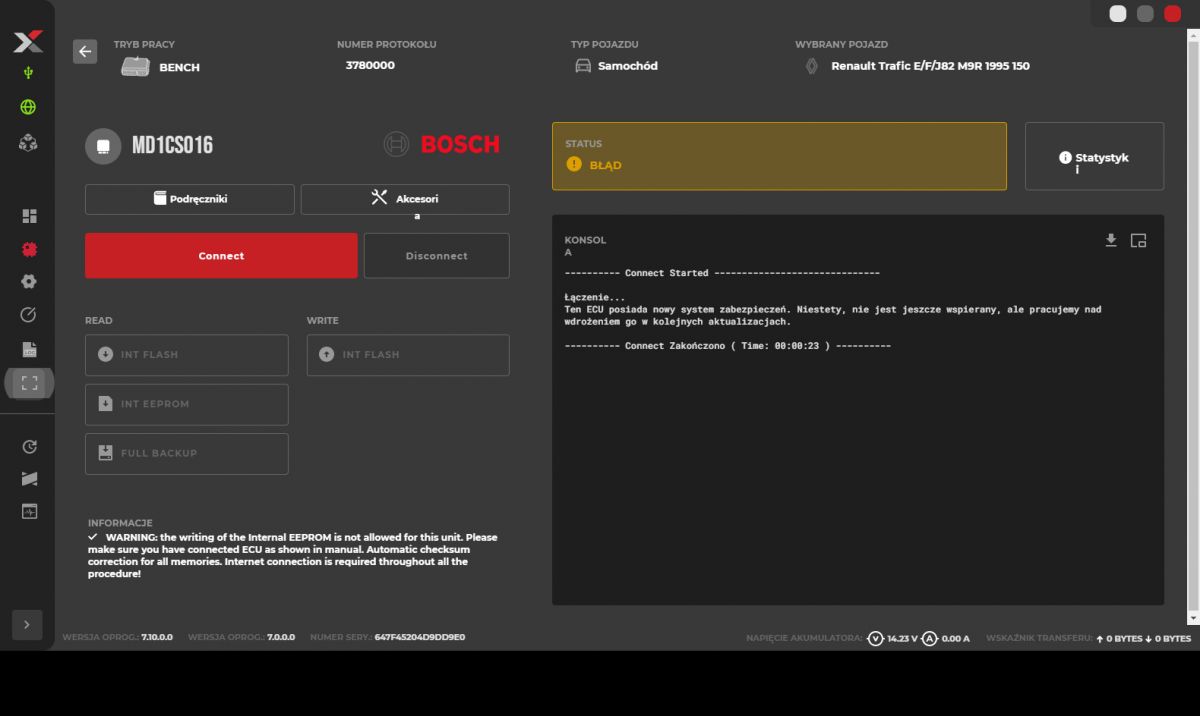This screenshot has width=1200, height=716.
Task: Open the Podręczniki manuals button
Action: click(x=190, y=199)
